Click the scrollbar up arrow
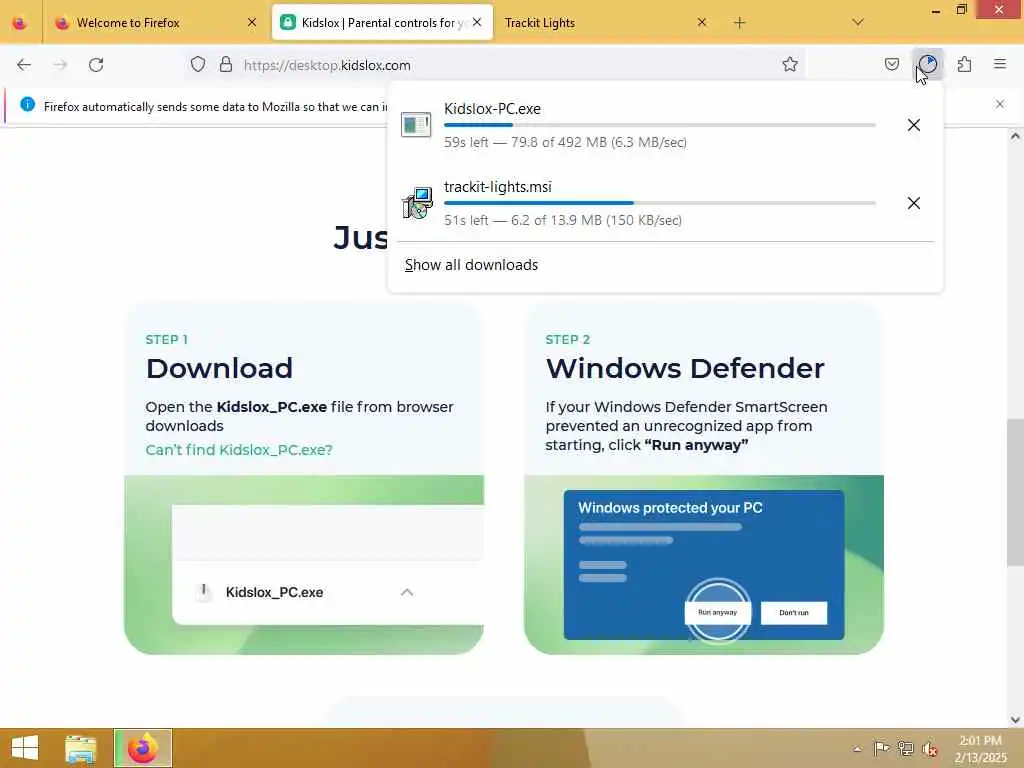This screenshot has height=768, width=1024. click(1015, 136)
